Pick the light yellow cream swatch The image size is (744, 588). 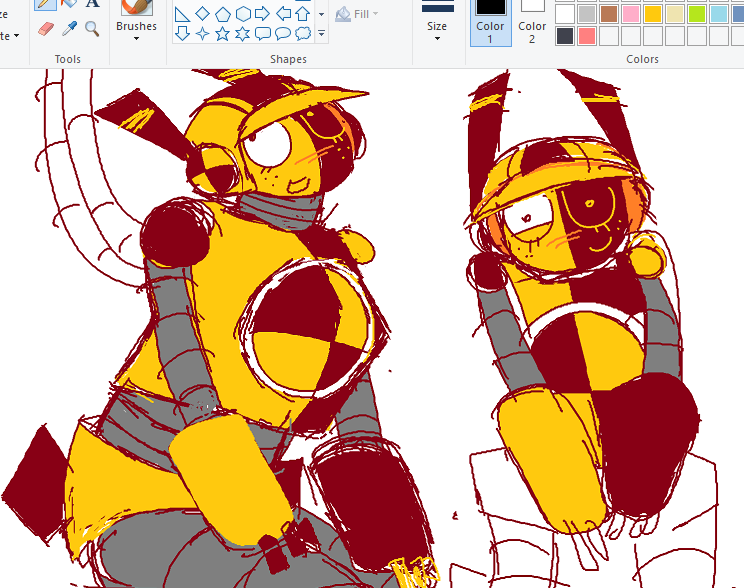(x=675, y=14)
